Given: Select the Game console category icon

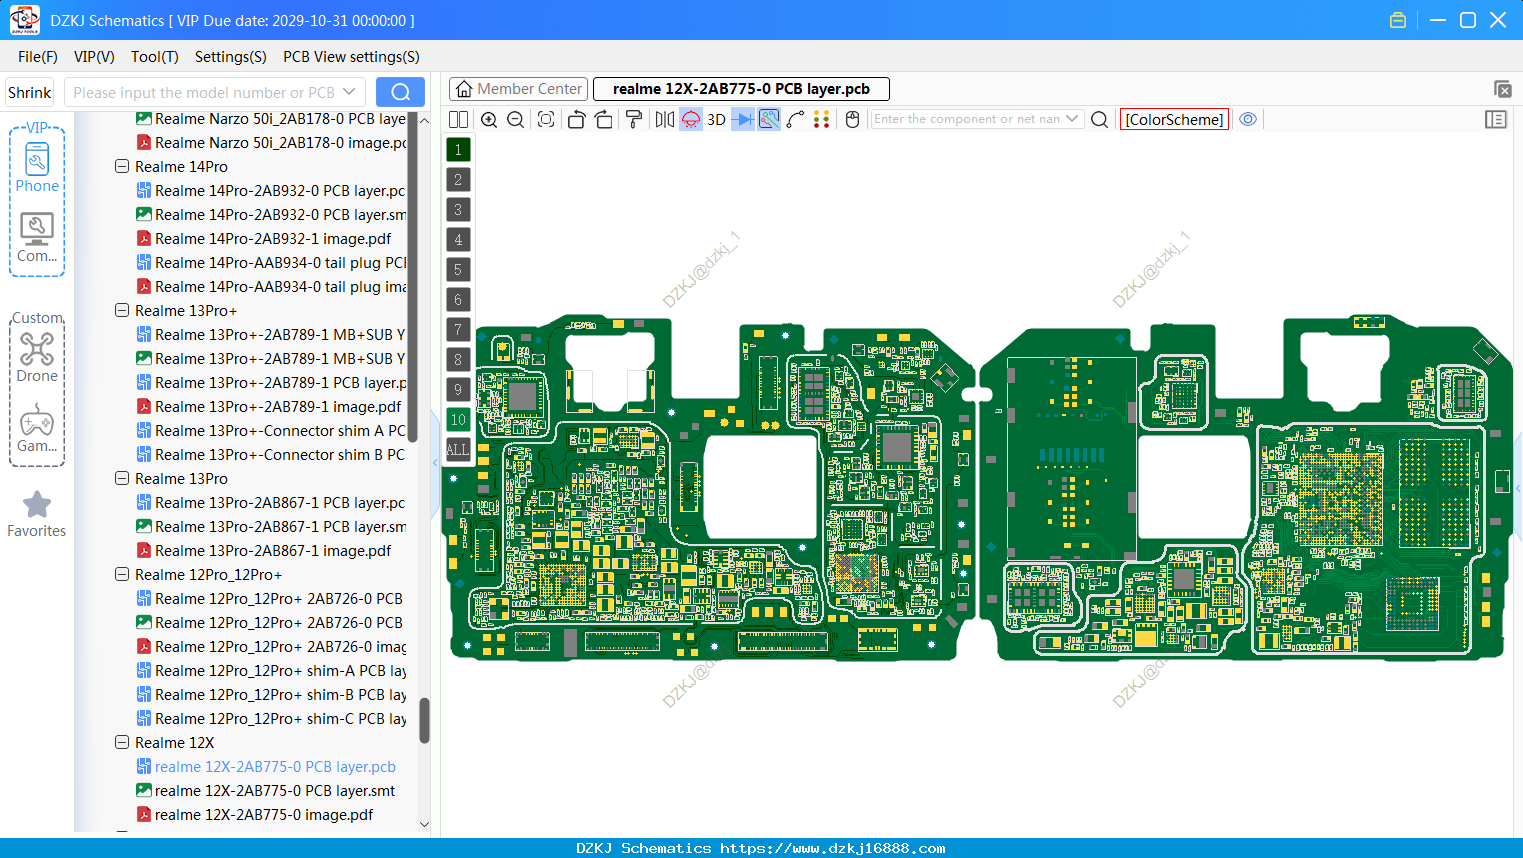Looking at the screenshot, I should pyautogui.click(x=37, y=427).
